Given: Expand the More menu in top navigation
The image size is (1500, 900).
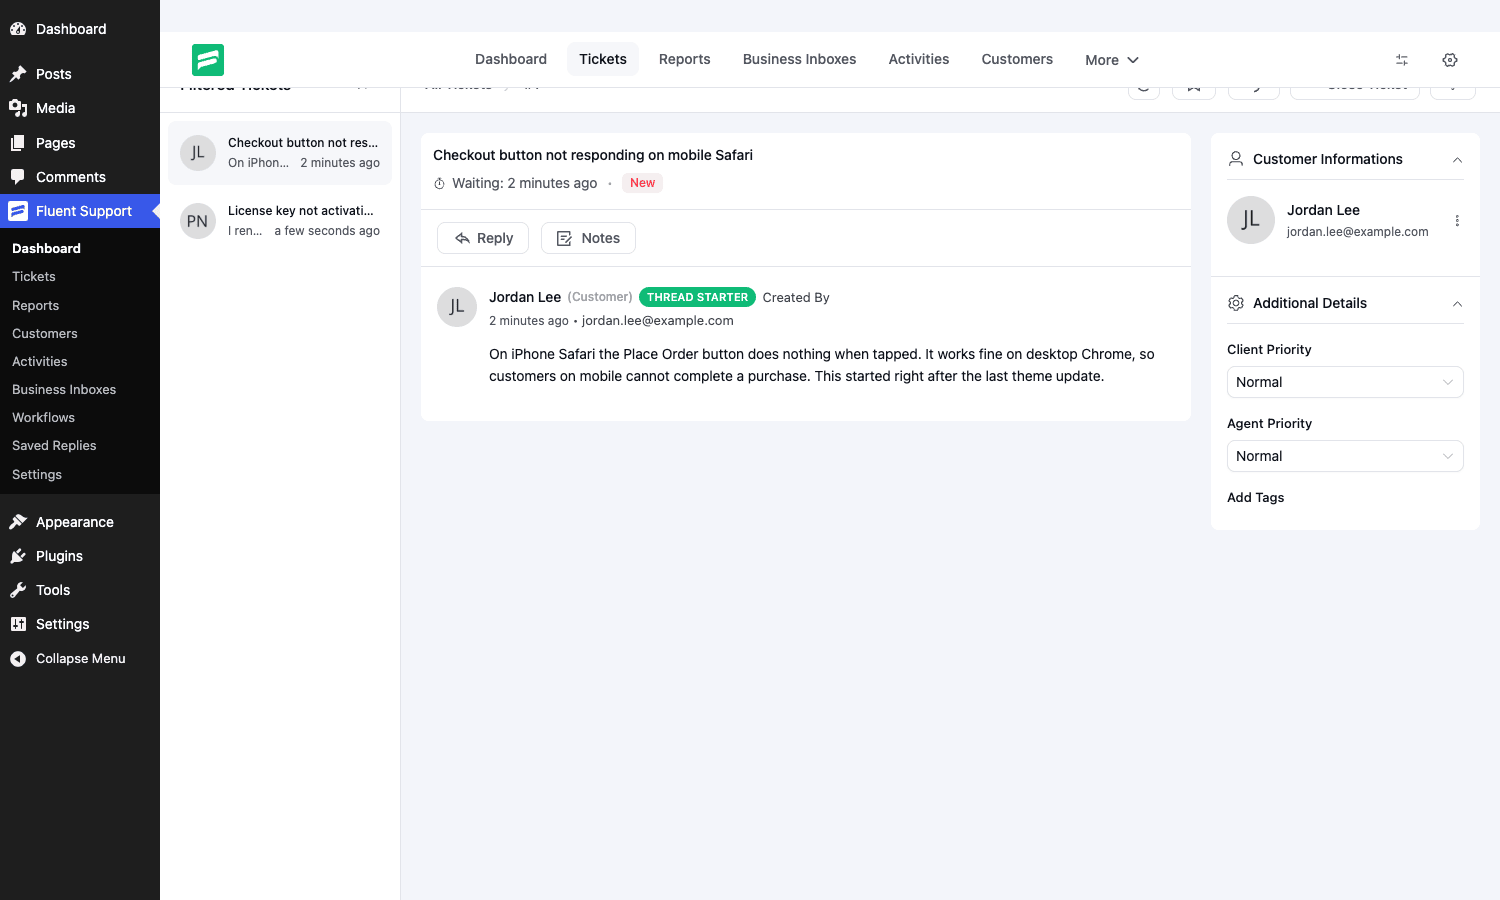Looking at the screenshot, I should 1112,60.
